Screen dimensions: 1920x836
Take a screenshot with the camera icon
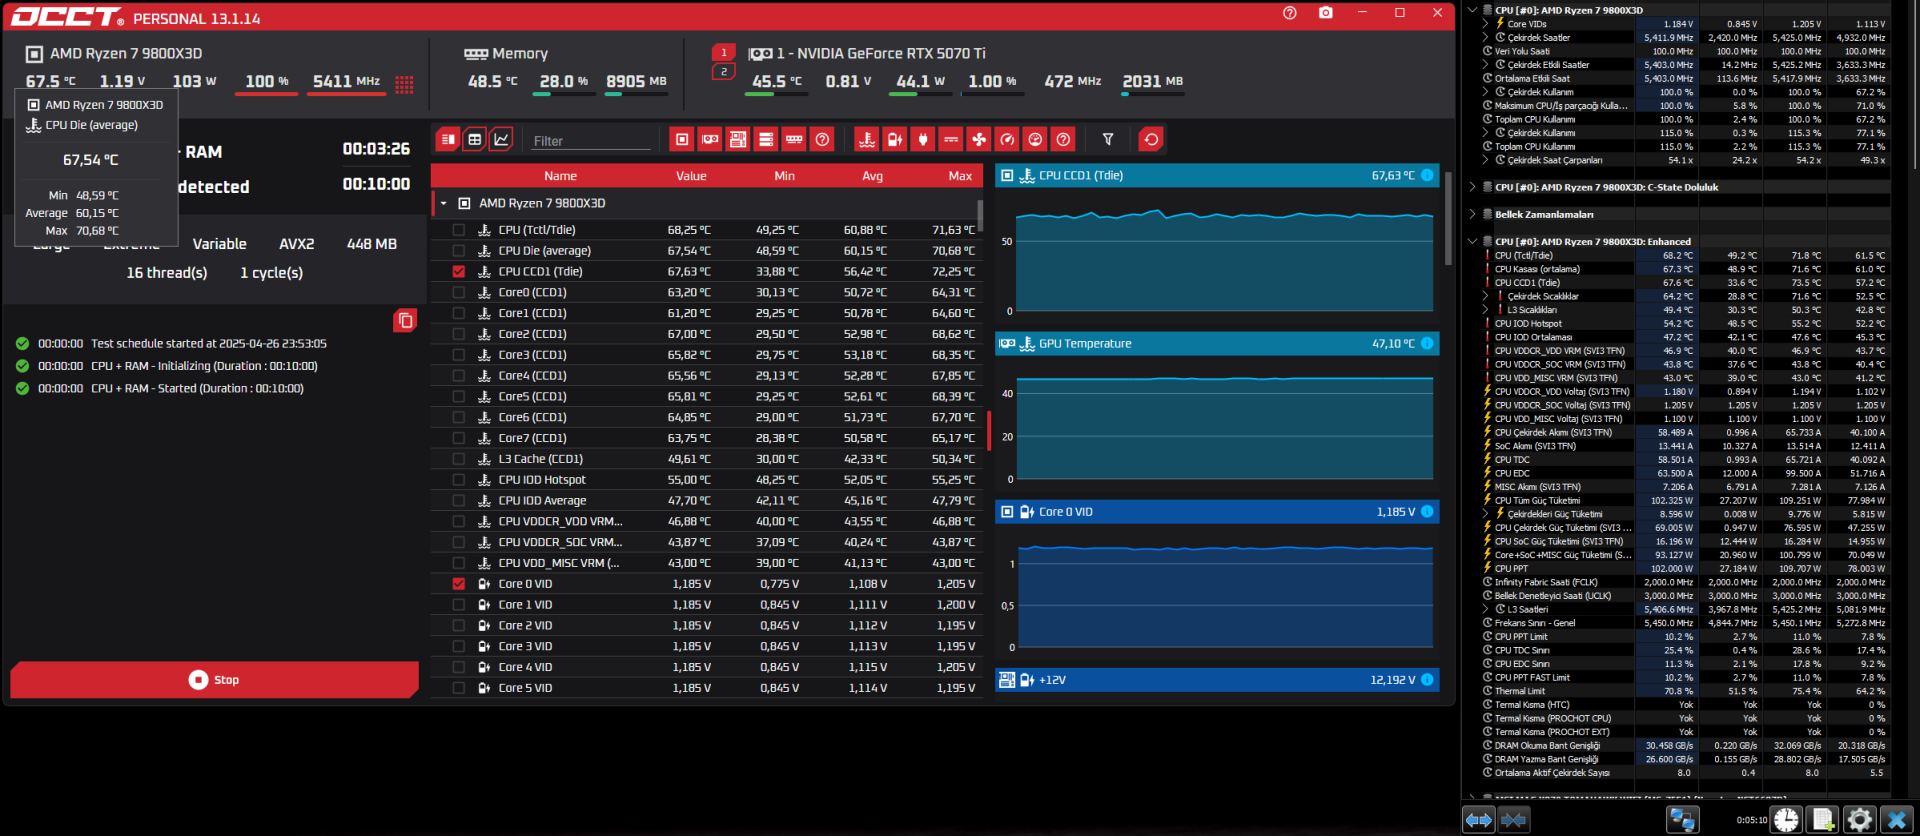1326,13
